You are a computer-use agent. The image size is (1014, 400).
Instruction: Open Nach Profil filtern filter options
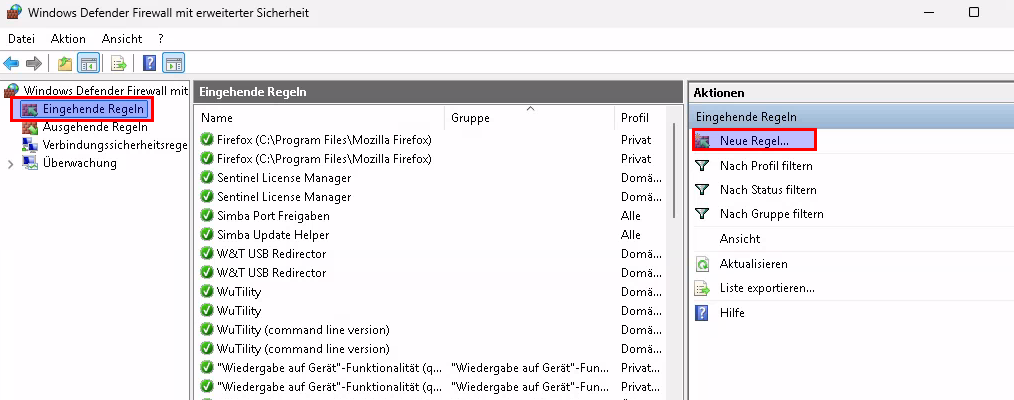[x=765, y=166]
